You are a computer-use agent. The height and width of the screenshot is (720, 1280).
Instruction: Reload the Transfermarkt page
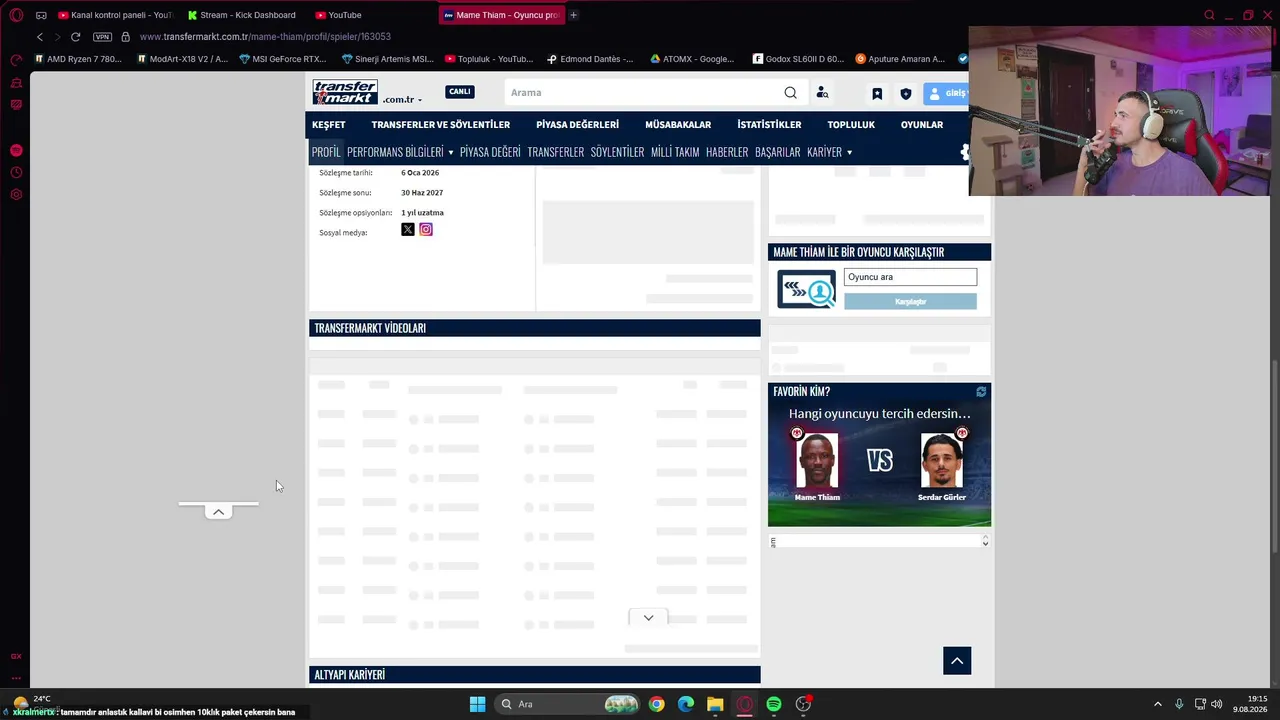(x=75, y=37)
